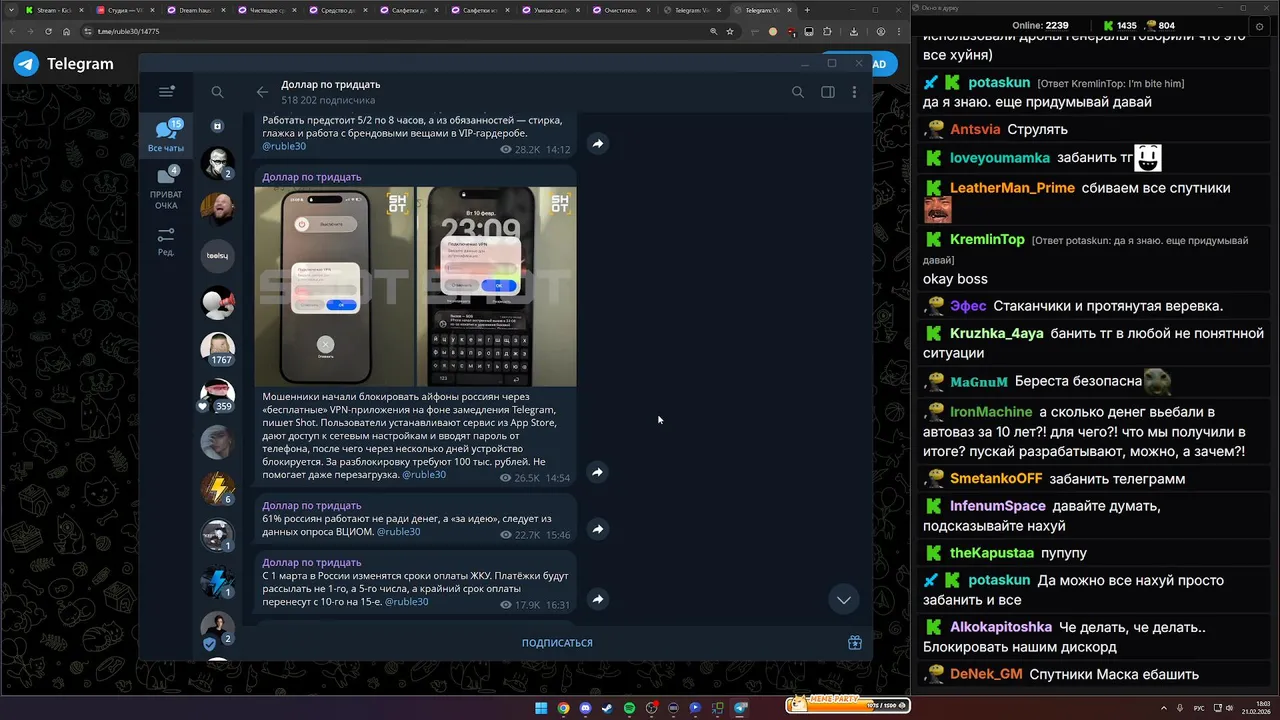Click the РУС keyboard language indicator
This screenshot has width=1280, height=720.
click(1199, 708)
